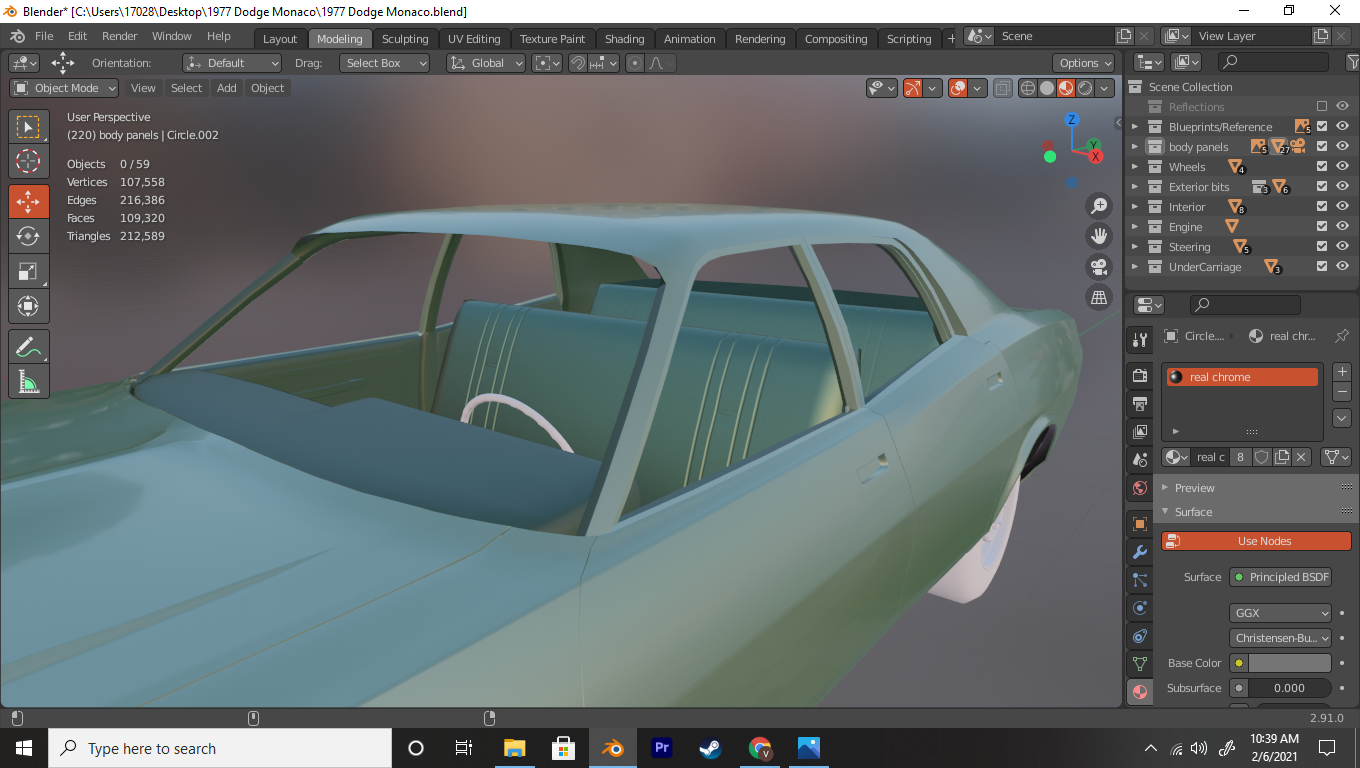The height and width of the screenshot is (768, 1360).
Task: Open the Material properties tab
Action: (1139, 692)
